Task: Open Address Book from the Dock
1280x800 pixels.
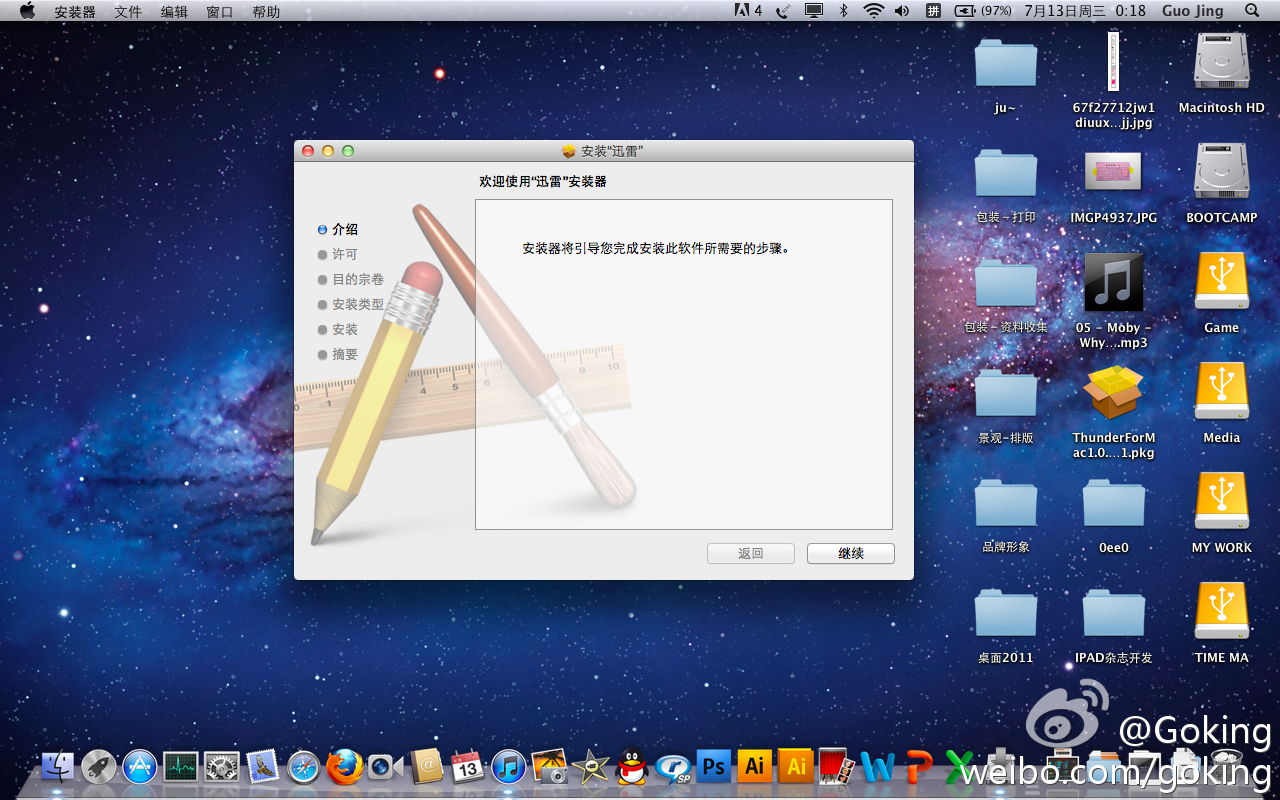Action: pos(427,767)
